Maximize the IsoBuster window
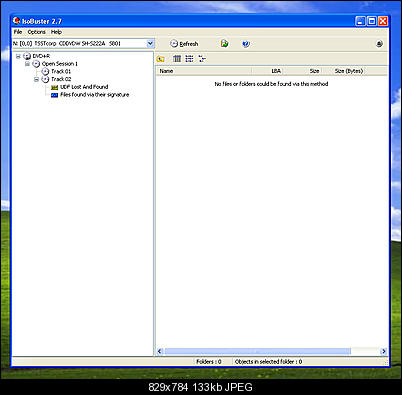This screenshot has height=395, width=402. click(371, 21)
